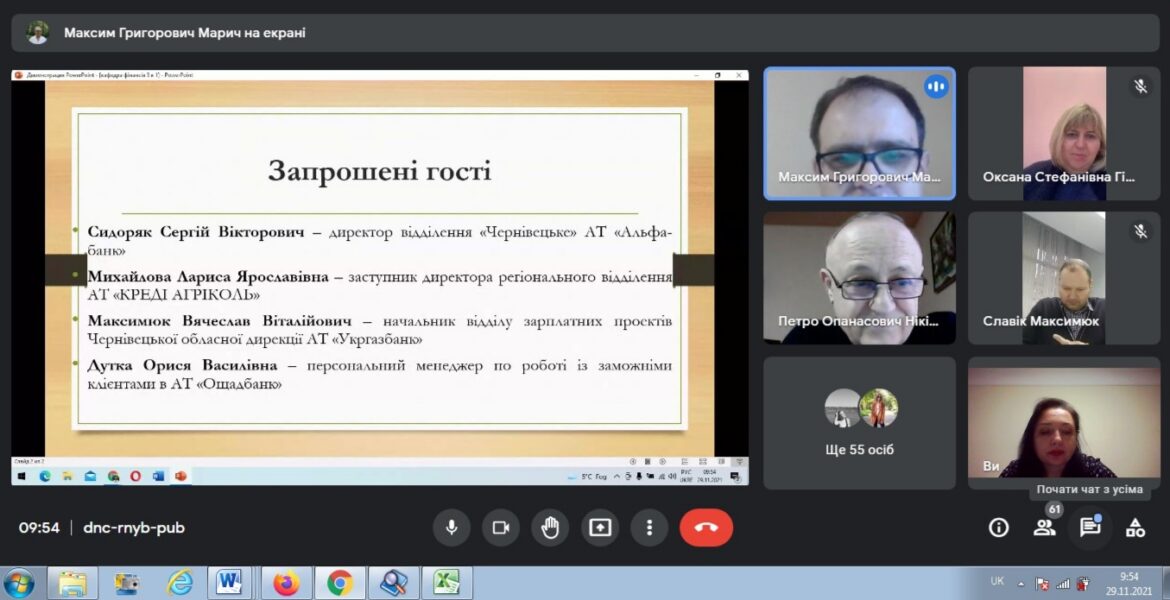Image resolution: width=1170 pixels, height=600 pixels.
Task: Click the audio indicator on Максим's tile
Action: point(936,87)
